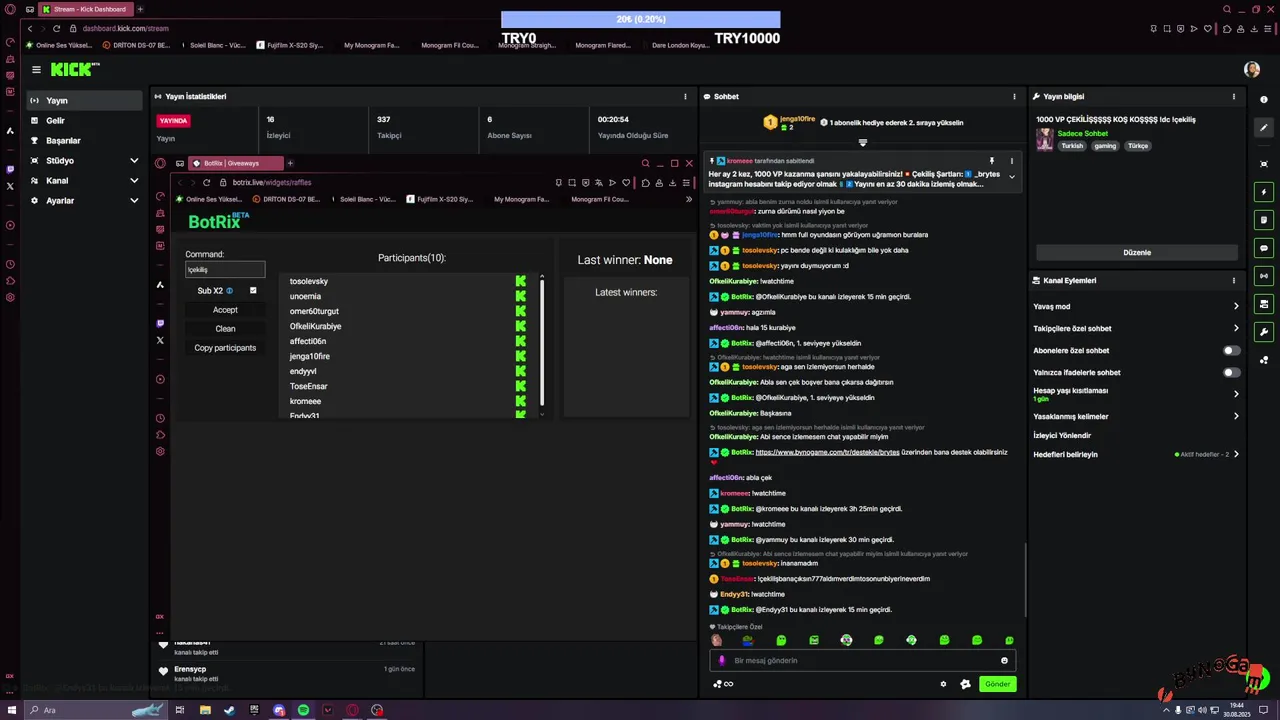Select Başarılar in the sidebar
Viewport: 1280px width, 720px height.
tap(85, 141)
